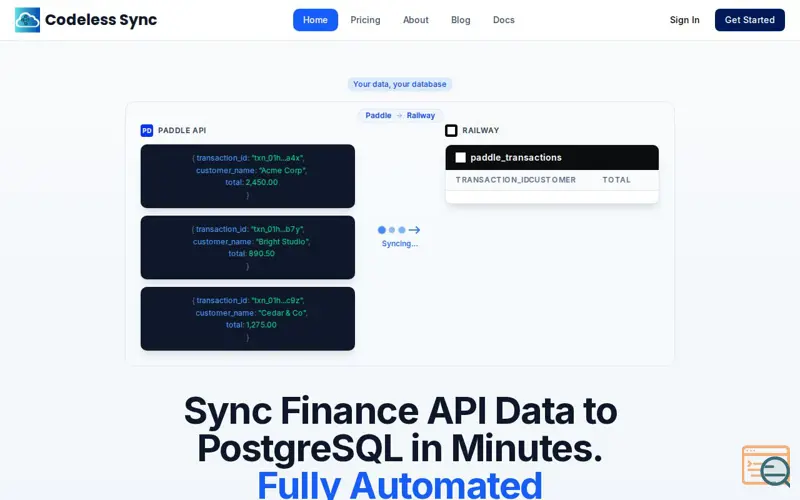The width and height of the screenshot is (800, 500).
Task: Click the 'Your data, your database' badge
Action: (x=399, y=84)
